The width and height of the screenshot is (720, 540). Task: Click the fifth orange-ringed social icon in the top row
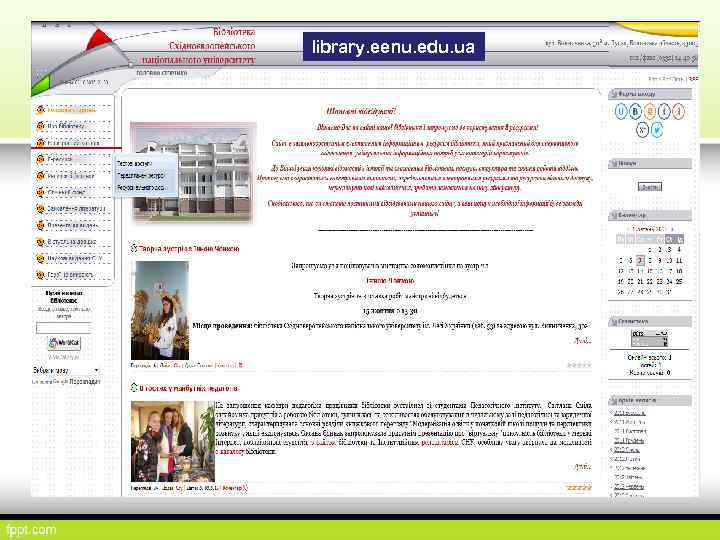678,111
